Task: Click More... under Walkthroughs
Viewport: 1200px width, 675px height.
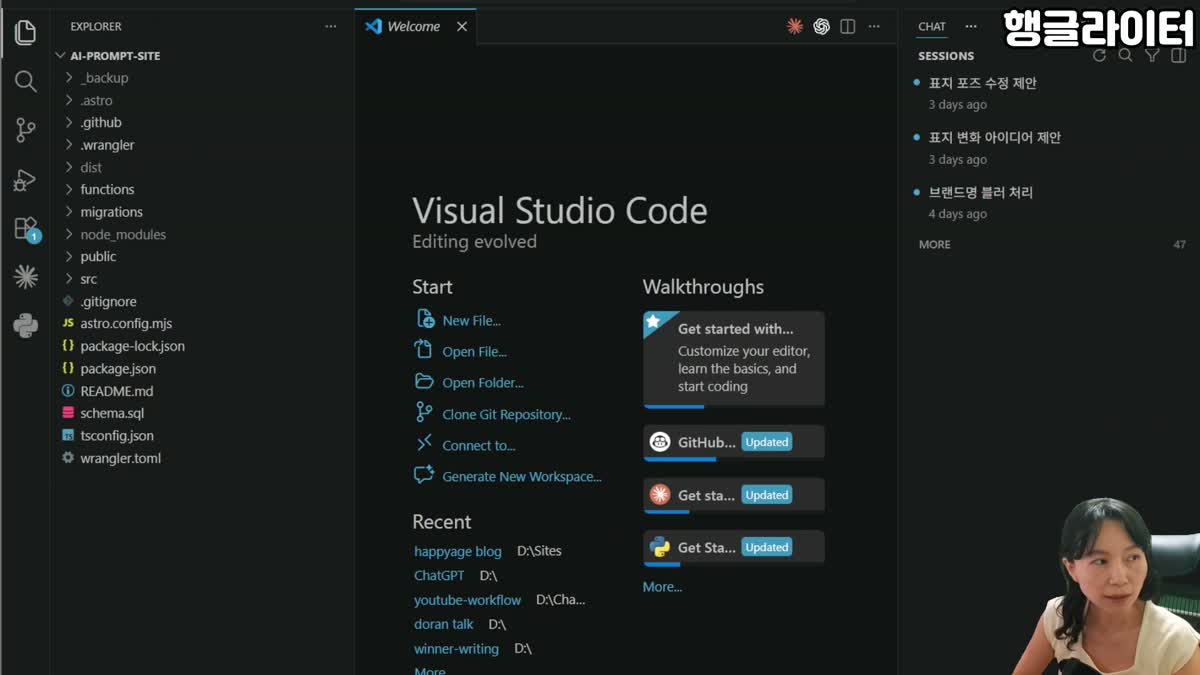Action: [662, 587]
